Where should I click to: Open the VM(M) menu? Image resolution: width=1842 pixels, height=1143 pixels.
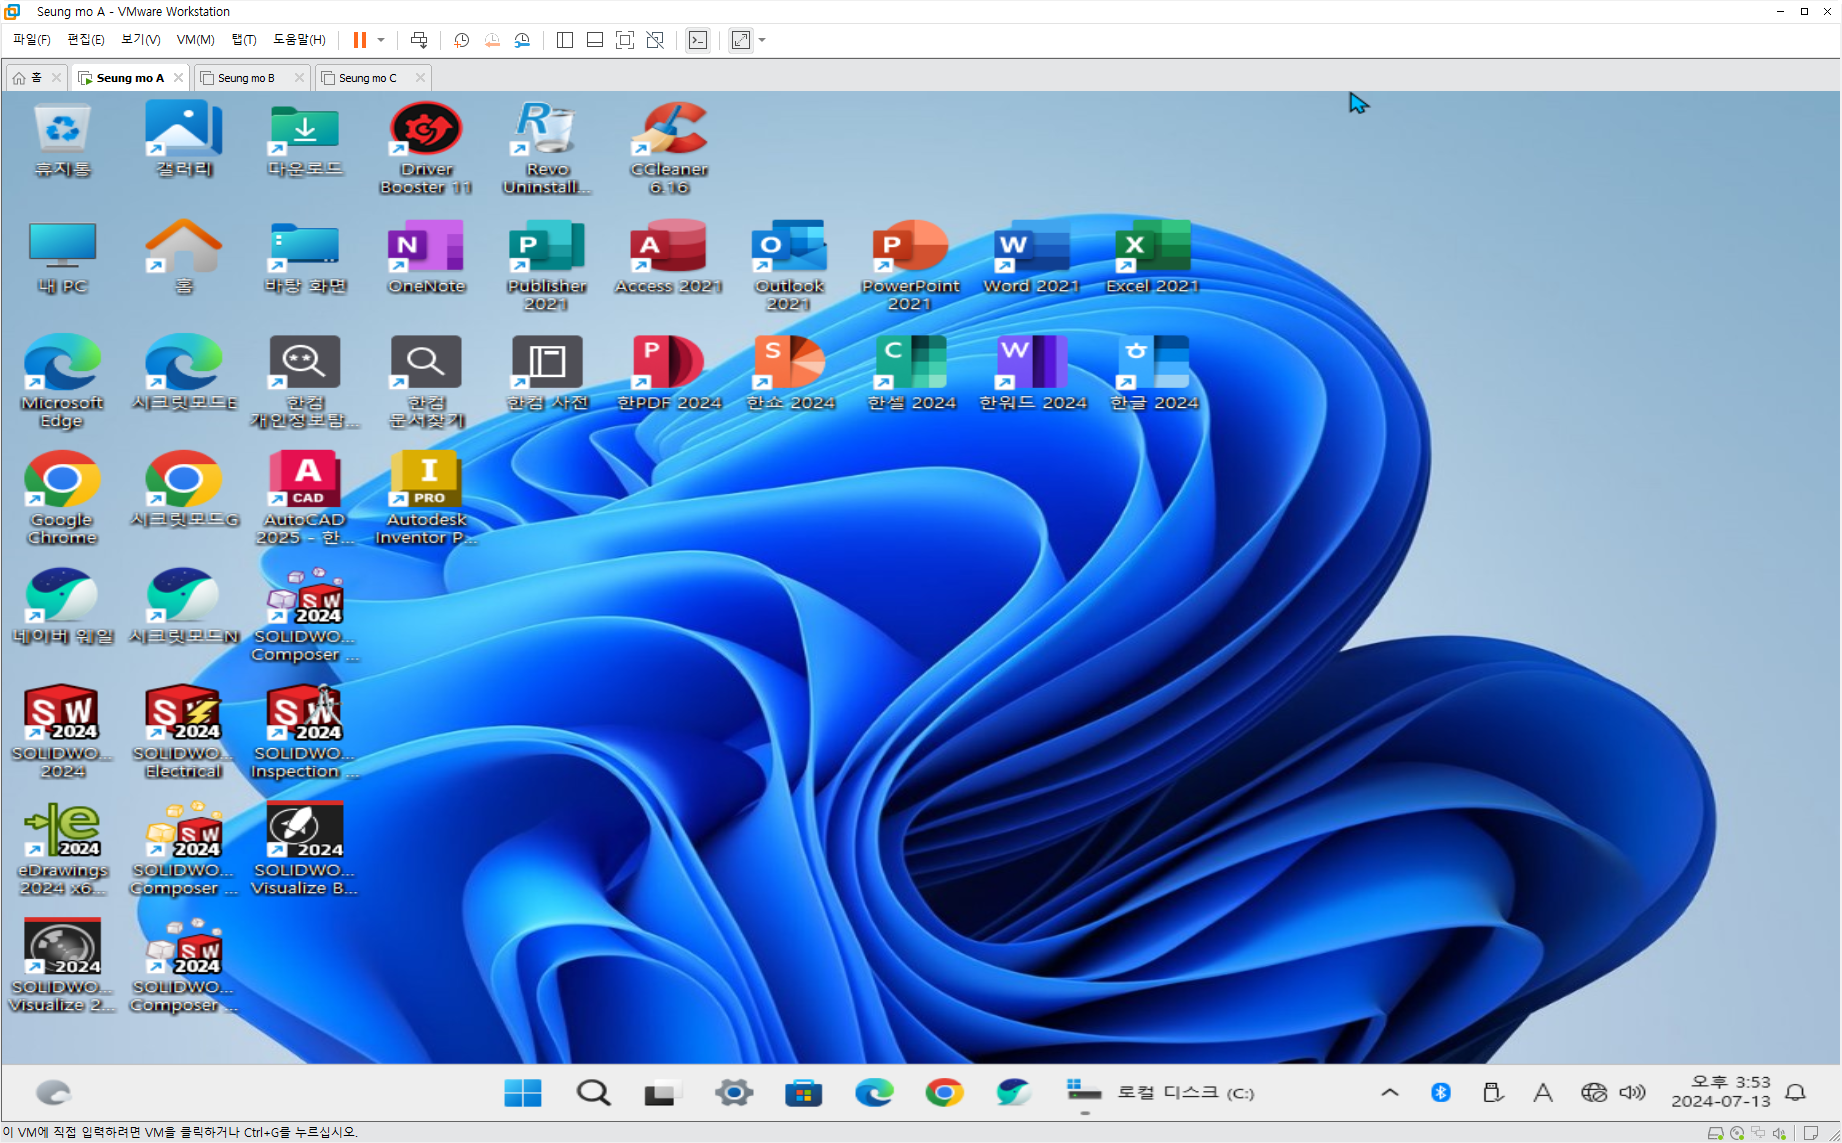tap(196, 40)
